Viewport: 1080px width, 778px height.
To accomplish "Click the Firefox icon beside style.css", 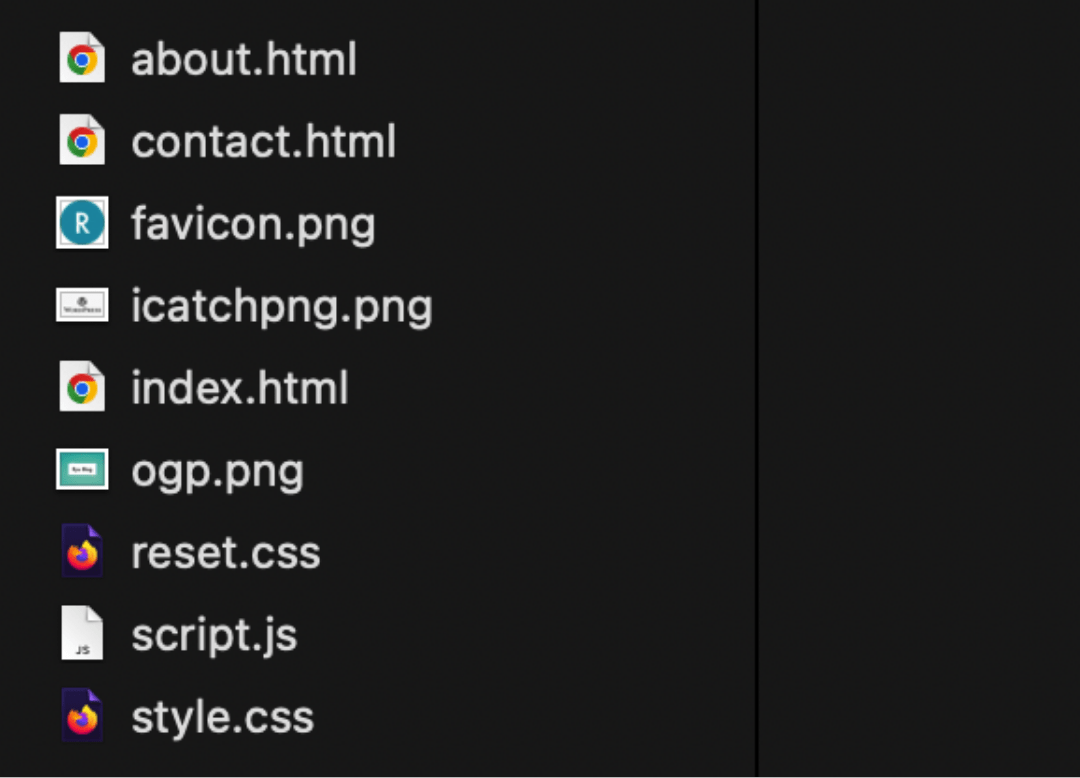I will [x=82, y=715].
